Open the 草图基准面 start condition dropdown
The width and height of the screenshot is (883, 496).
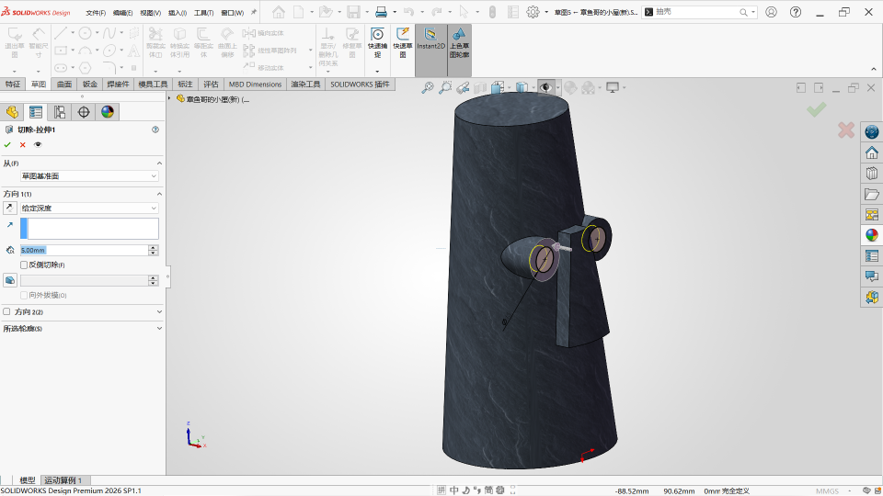point(89,176)
